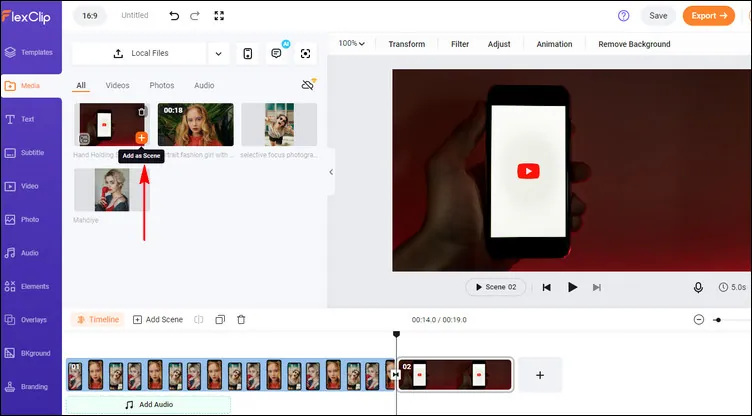Adjust the timeline zoom slider handle

point(717,320)
